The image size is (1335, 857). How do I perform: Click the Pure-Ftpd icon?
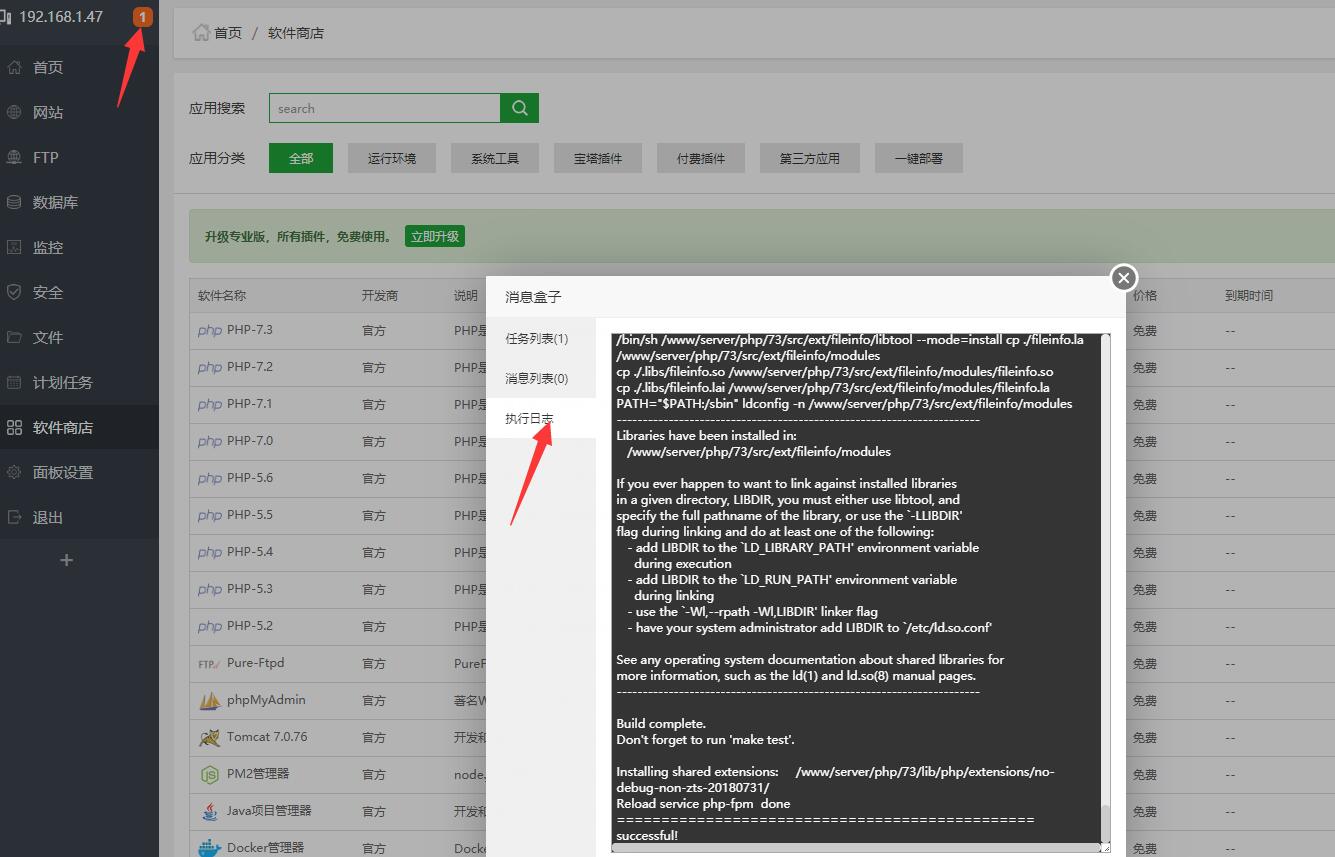click(210, 663)
